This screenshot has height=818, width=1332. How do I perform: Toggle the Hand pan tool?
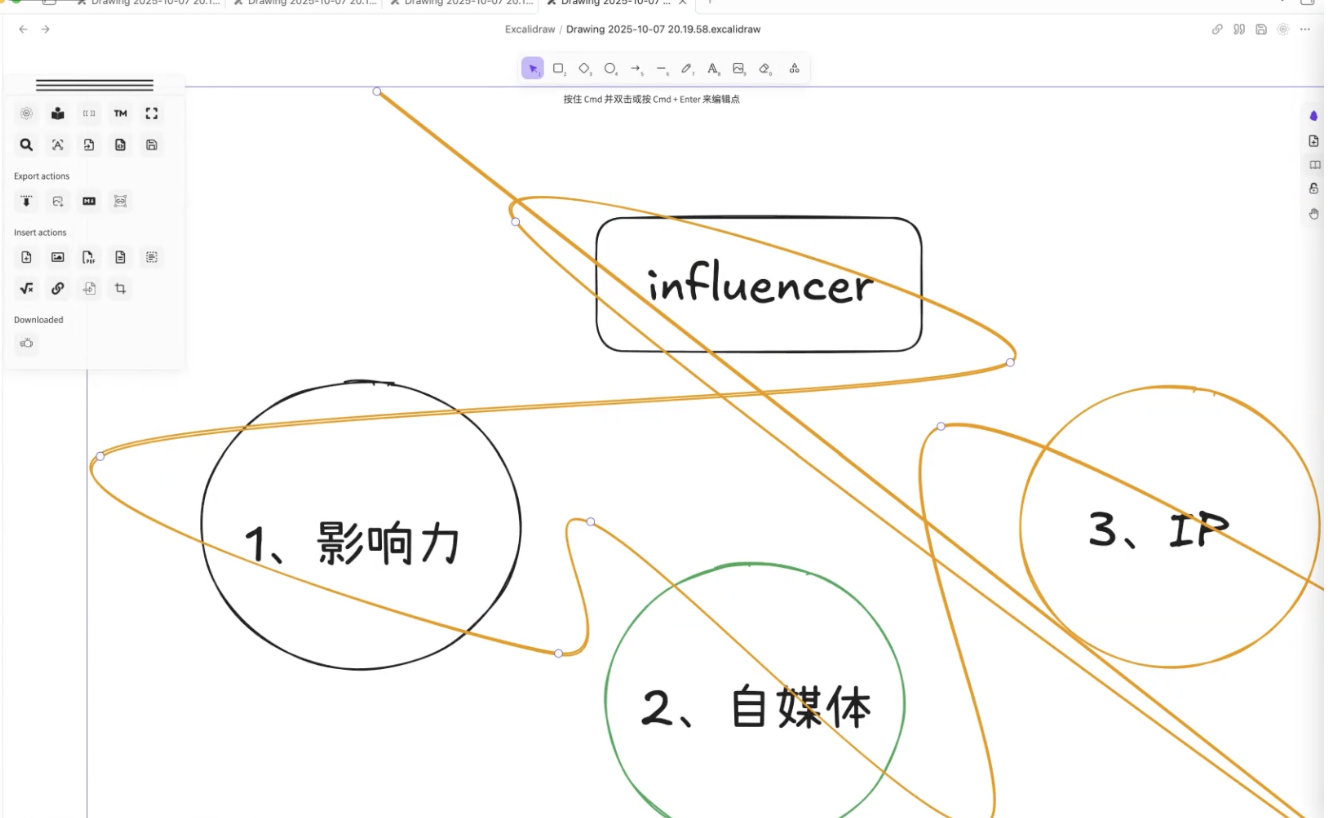tap(1314, 214)
